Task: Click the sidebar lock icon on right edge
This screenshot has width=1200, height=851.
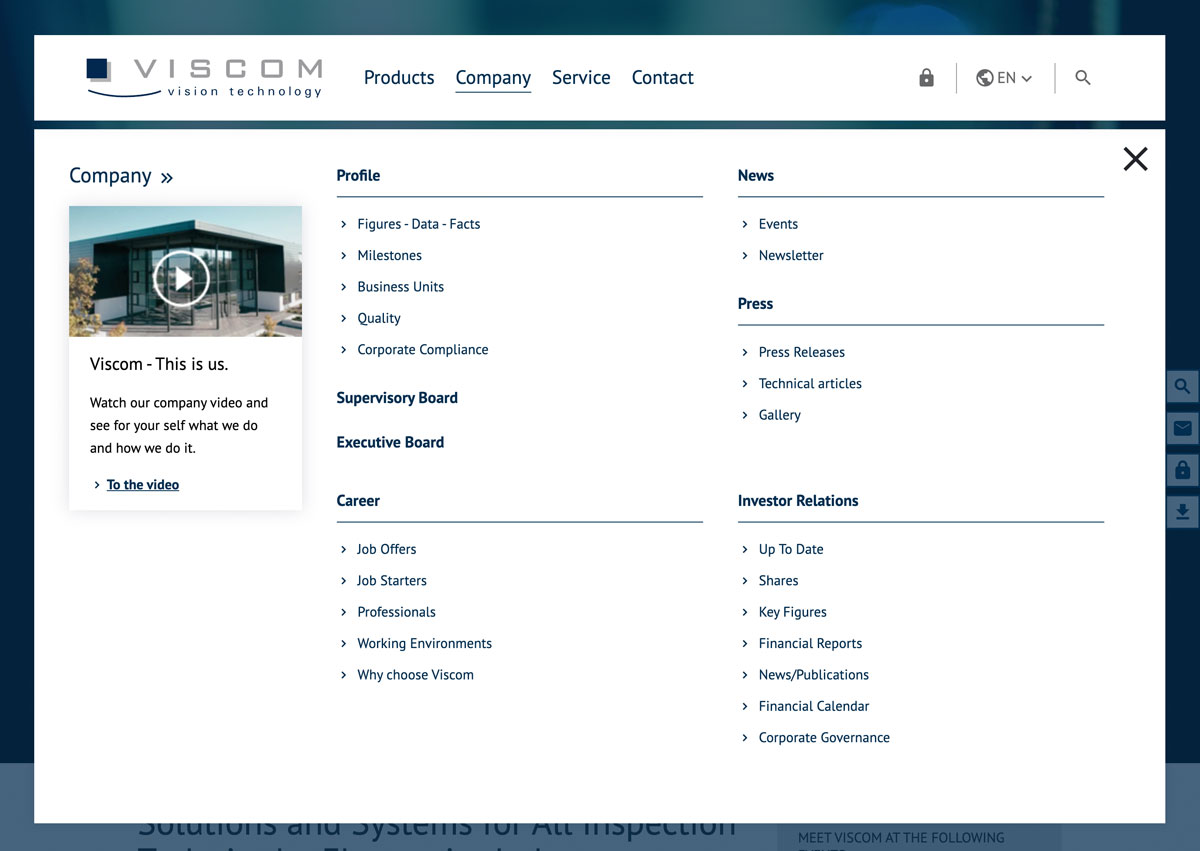Action: click(x=1182, y=470)
